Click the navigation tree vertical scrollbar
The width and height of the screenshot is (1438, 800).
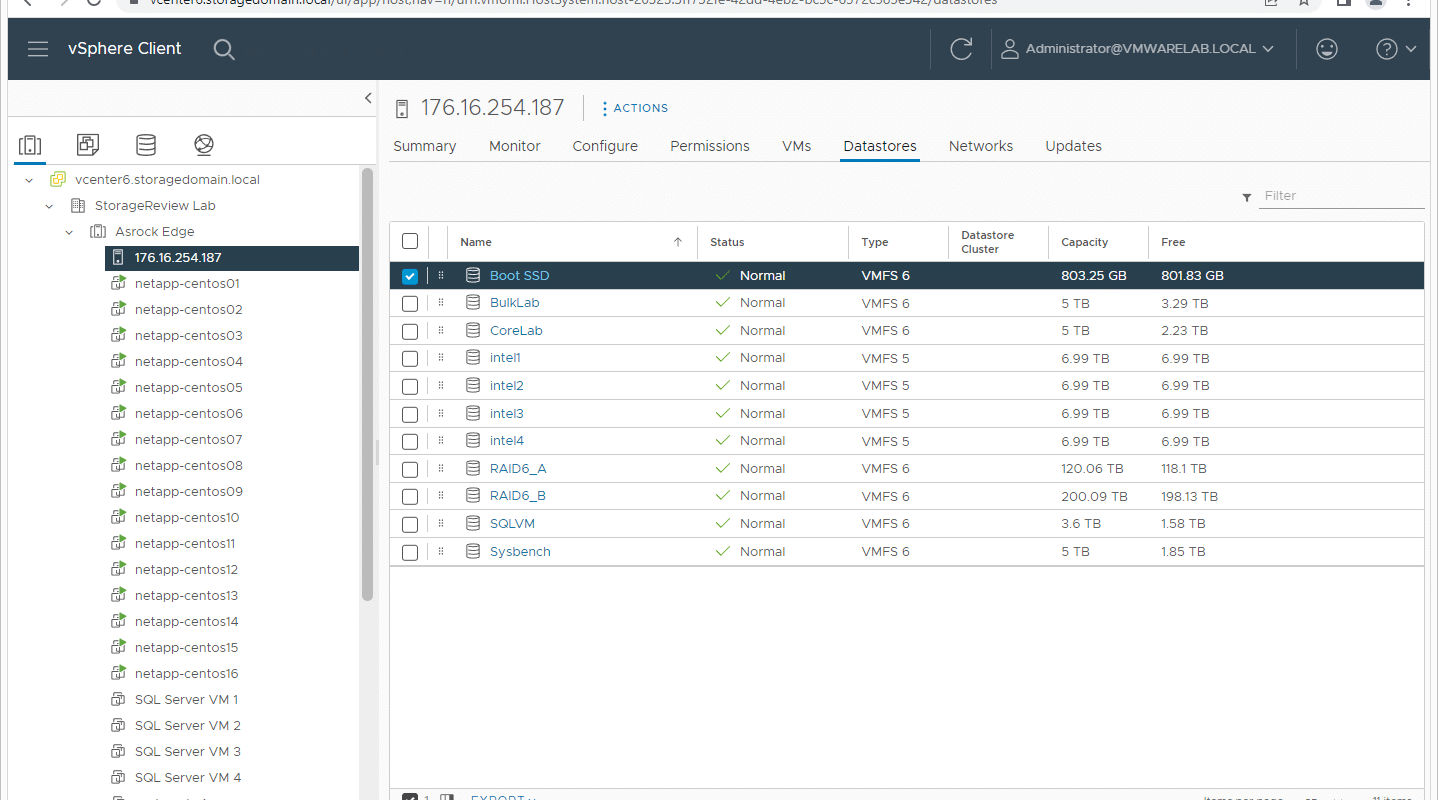(x=367, y=385)
